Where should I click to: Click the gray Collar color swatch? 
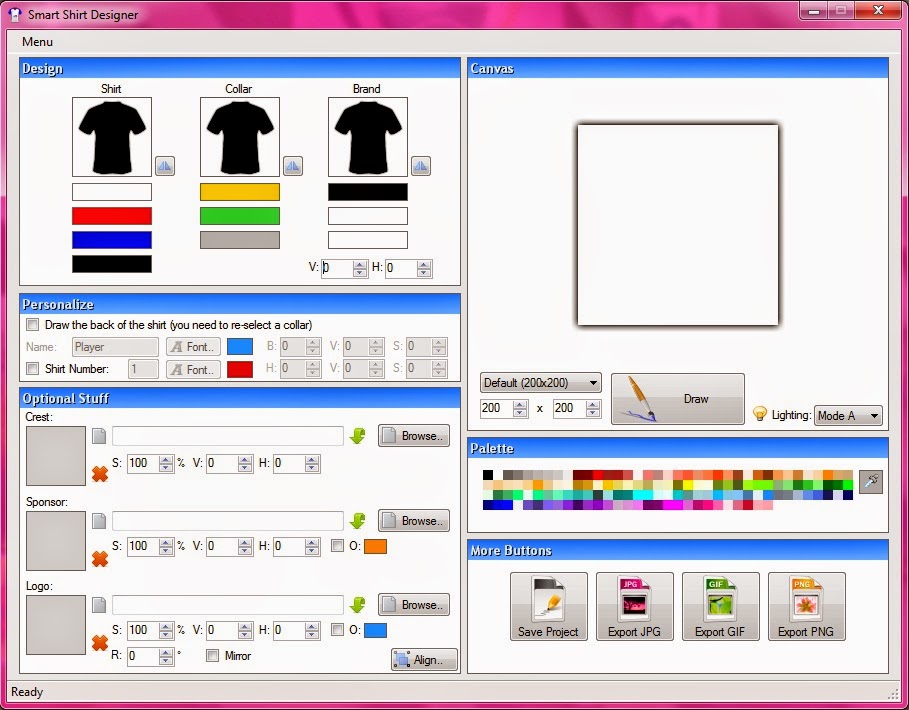pyautogui.click(x=240, y=240)
